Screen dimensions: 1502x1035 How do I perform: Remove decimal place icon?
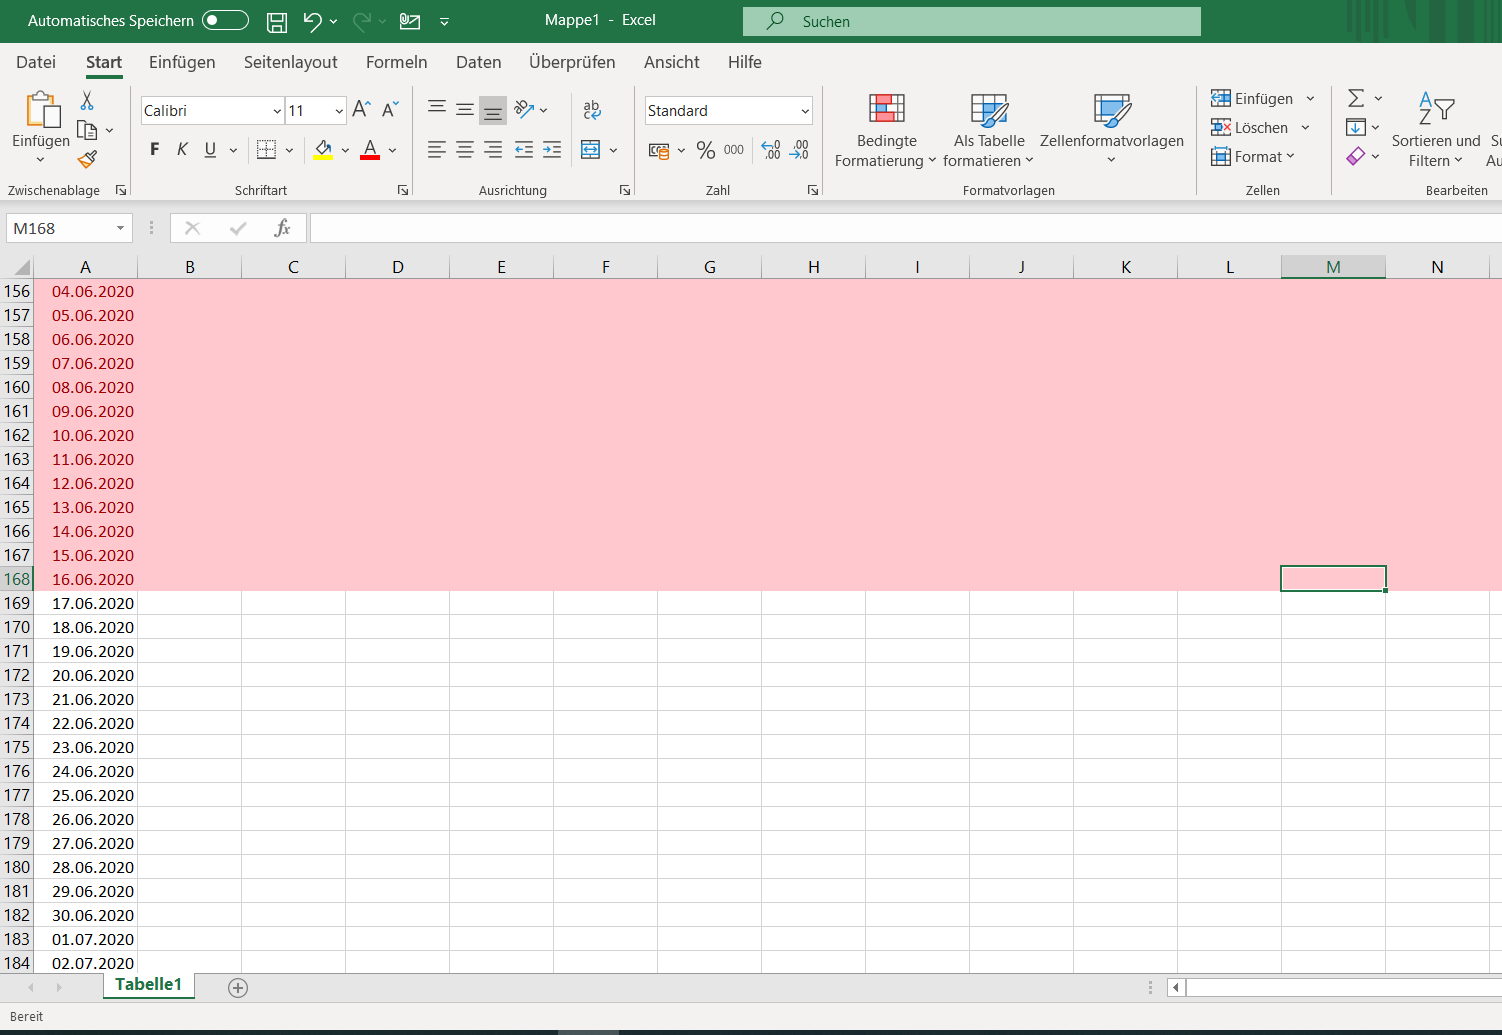(799, 150)
